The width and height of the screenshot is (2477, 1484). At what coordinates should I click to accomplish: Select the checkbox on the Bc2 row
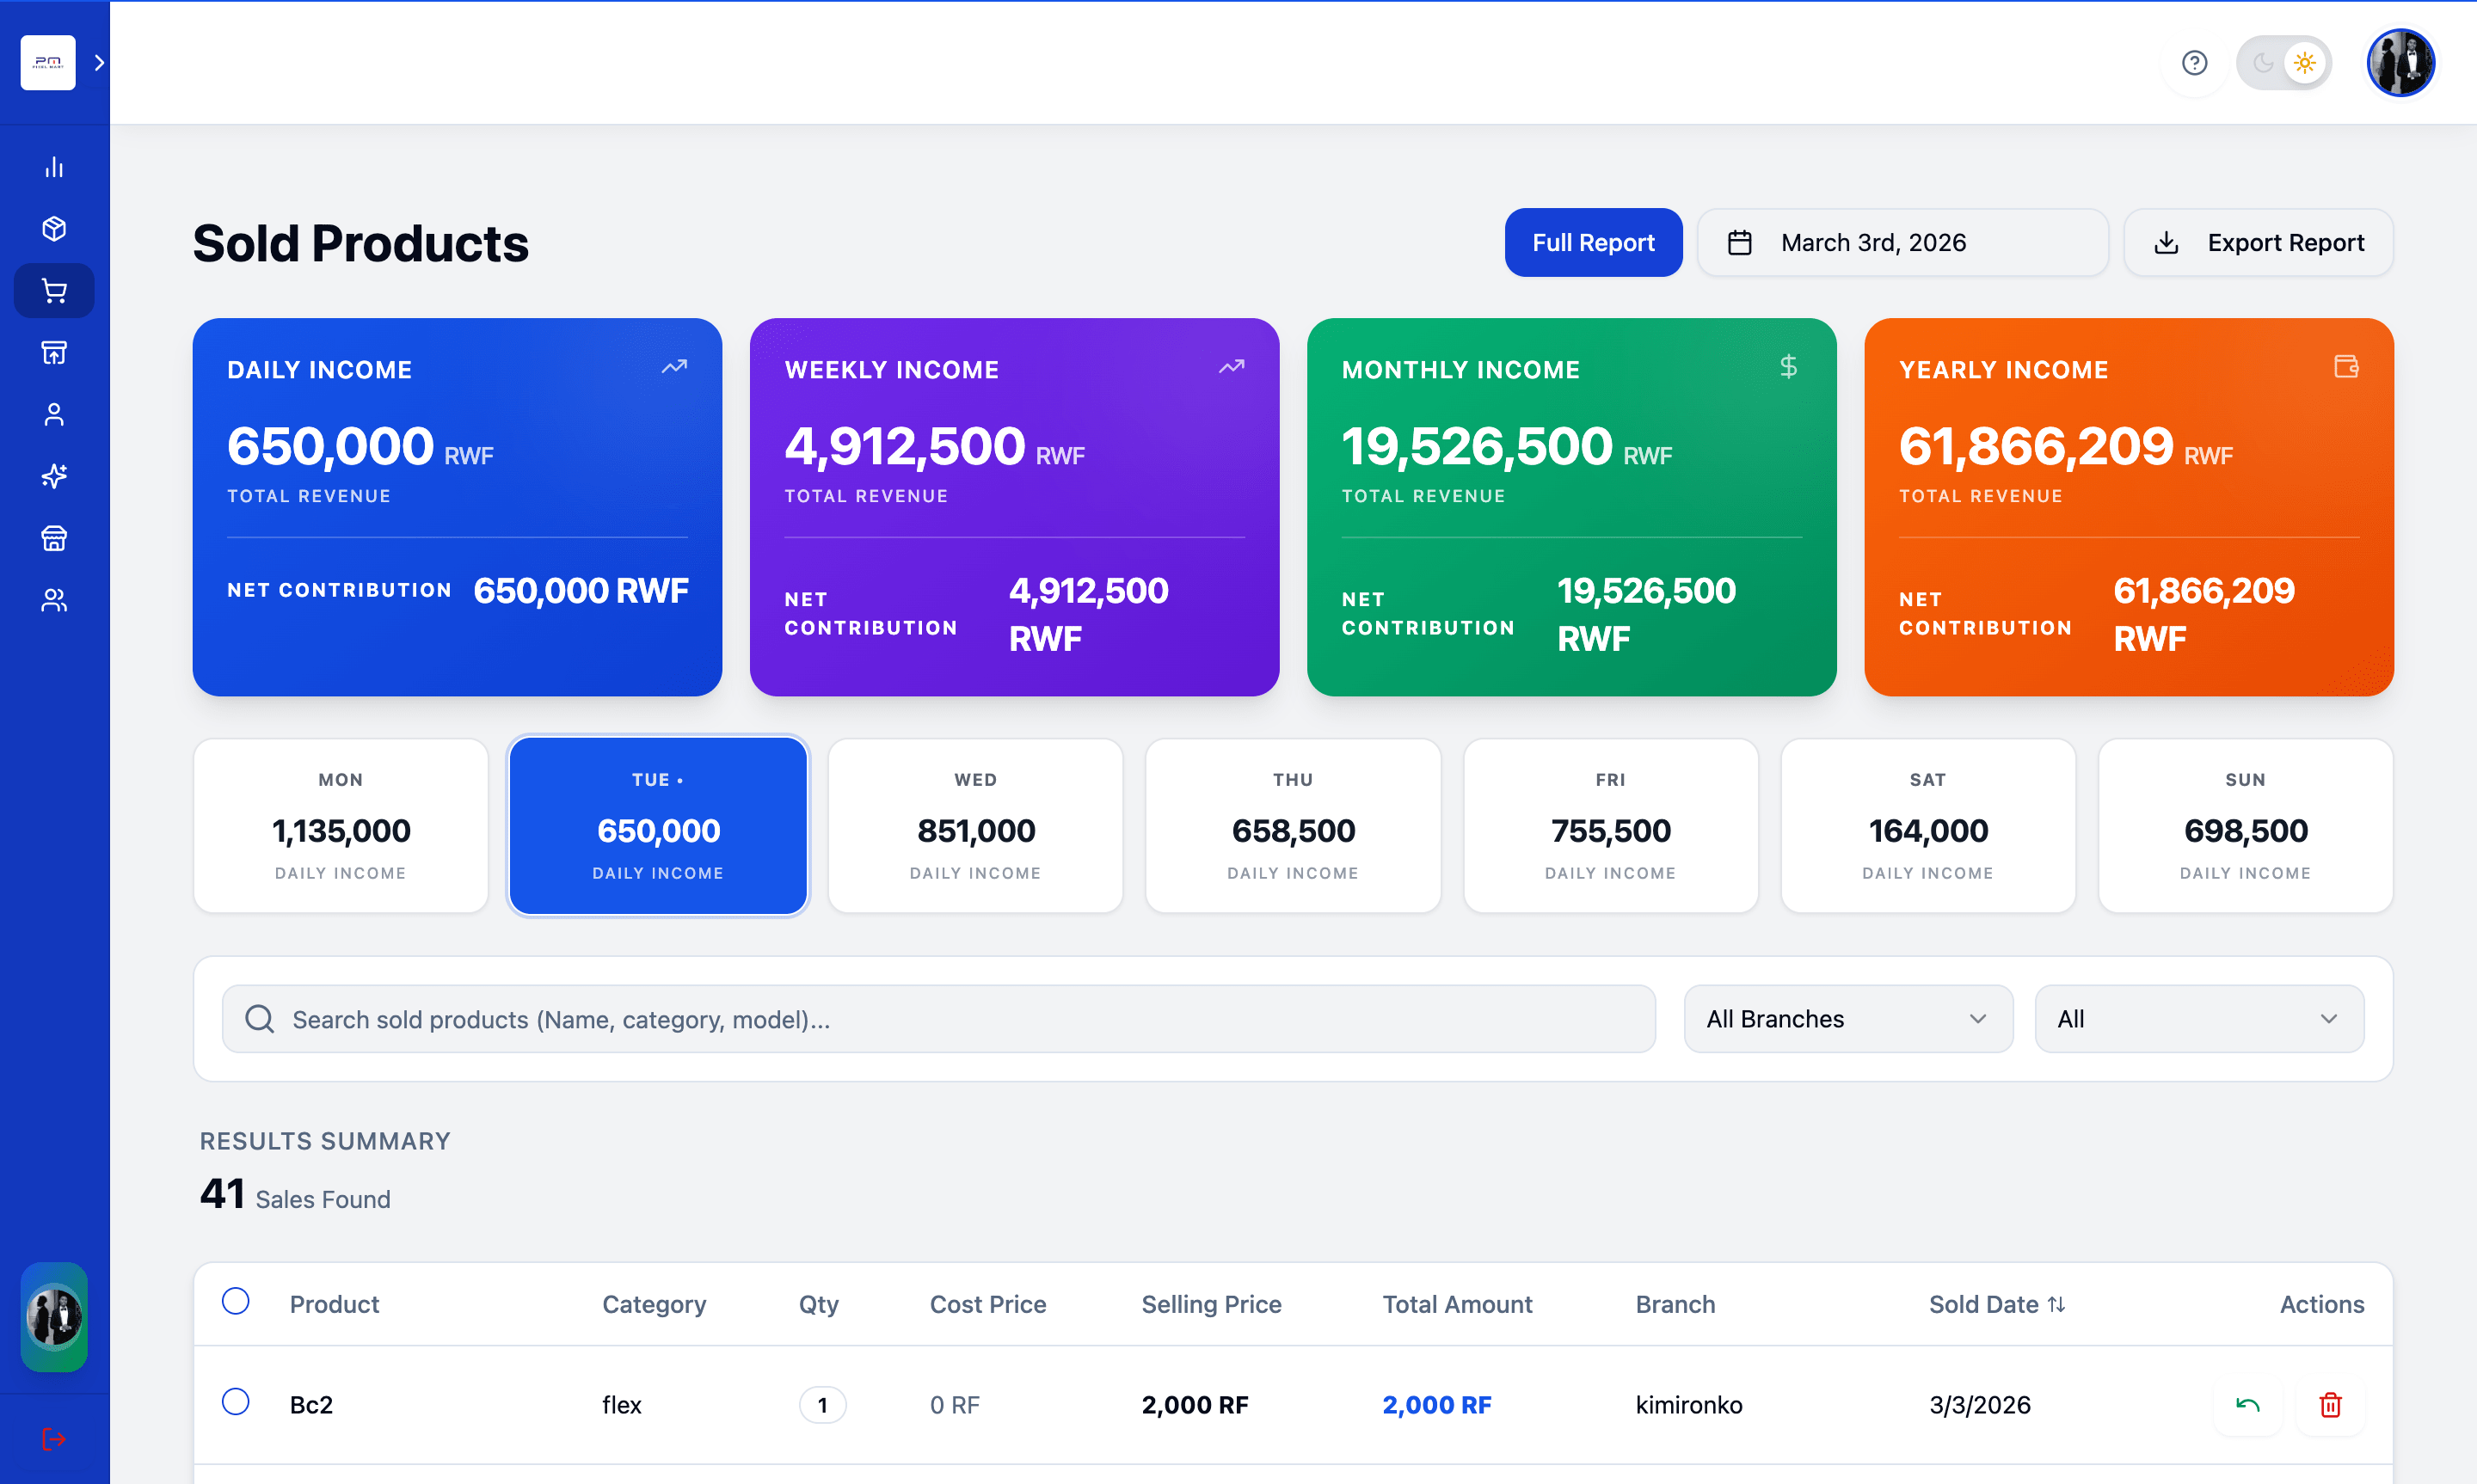click(236, 1402)
